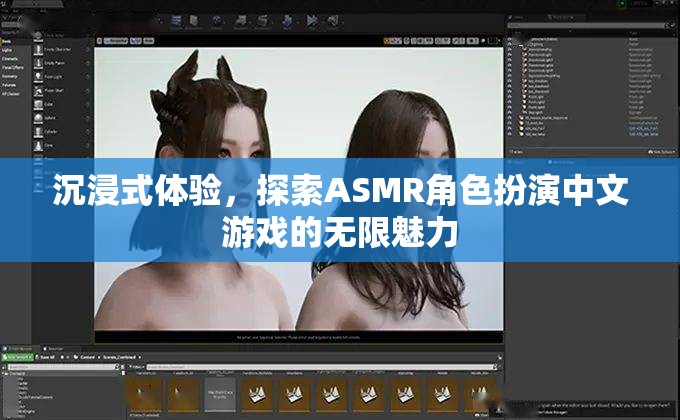Toggle visibility of ExponentialHeightFog in the outliner
Viewport: 680px width, 420px height.
click(x=510, y=75)
